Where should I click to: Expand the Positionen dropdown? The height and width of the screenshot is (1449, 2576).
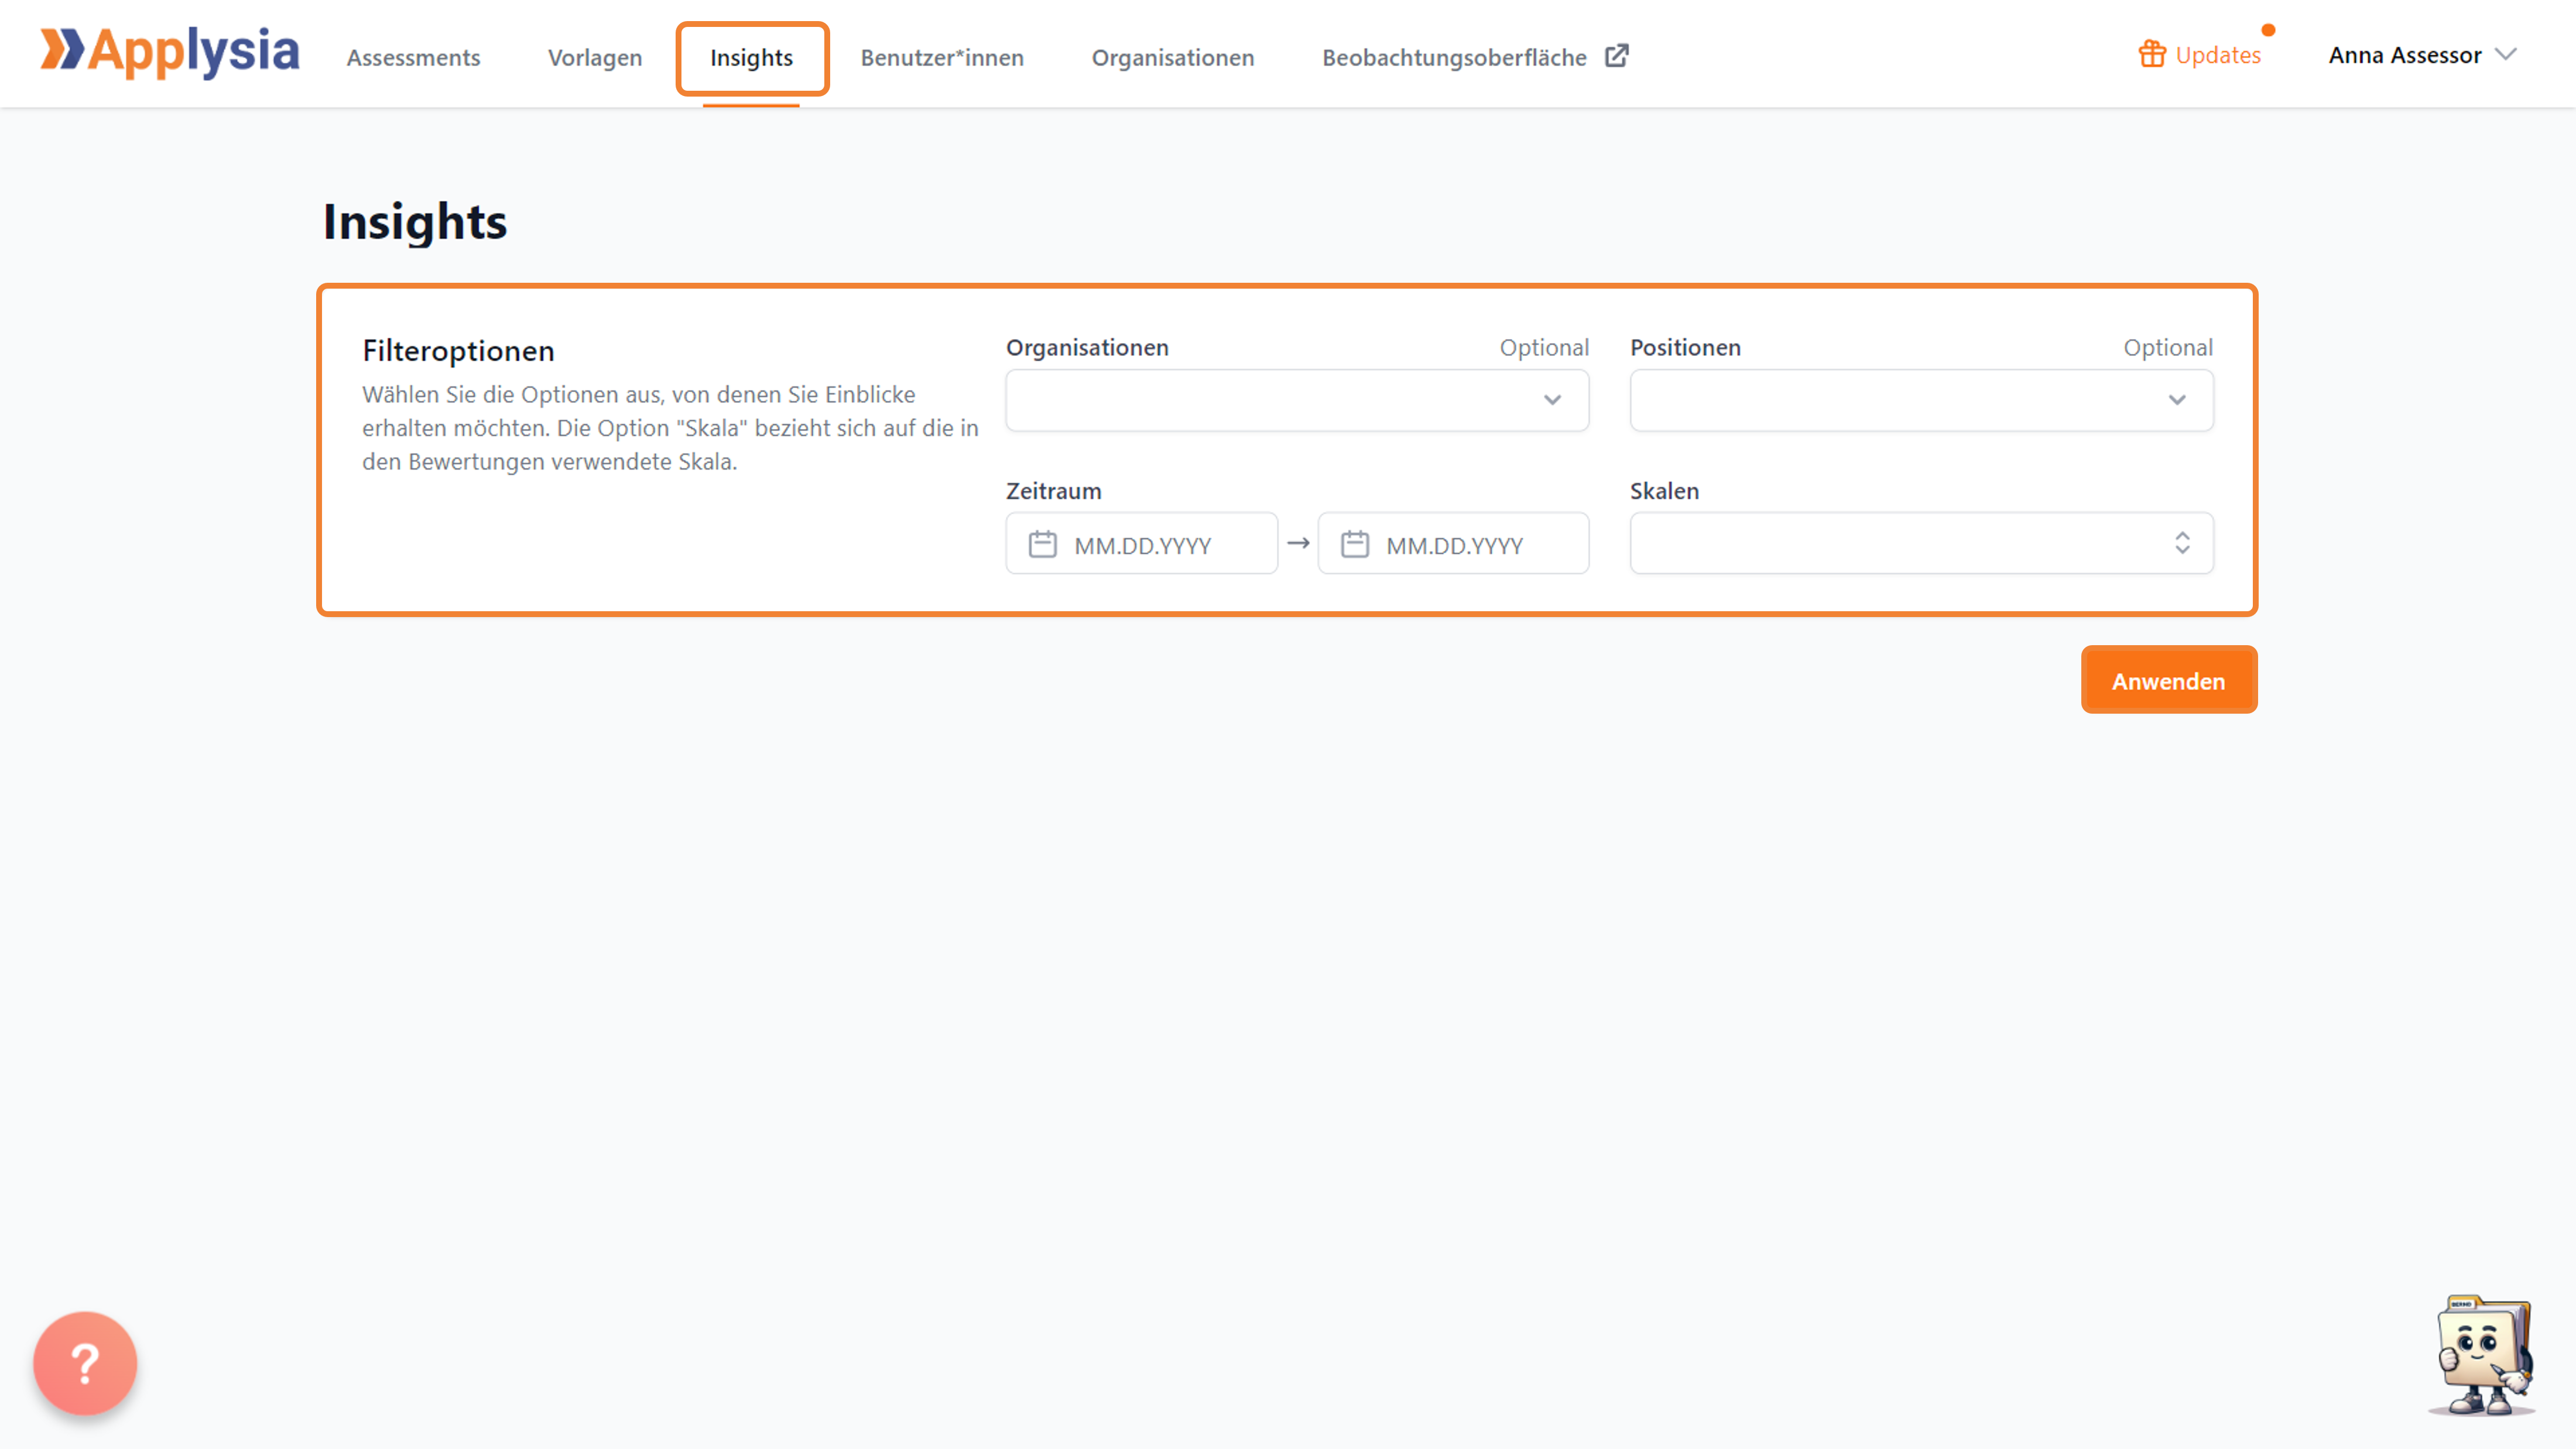[x=1921, y=400]
